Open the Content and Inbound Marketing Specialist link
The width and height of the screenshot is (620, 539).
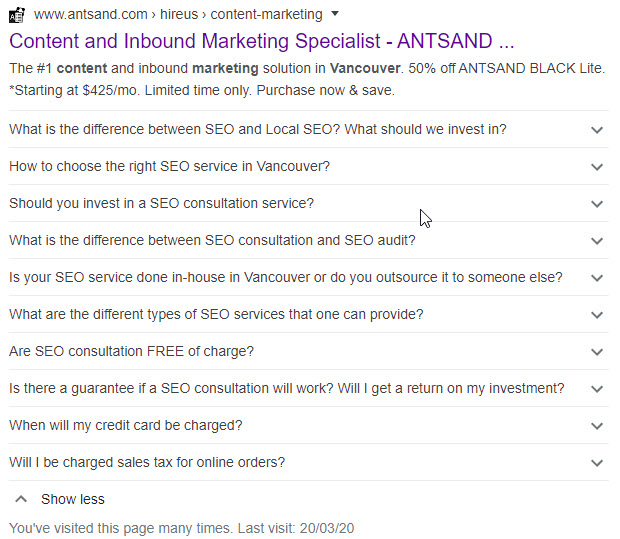tap(261, 41)
